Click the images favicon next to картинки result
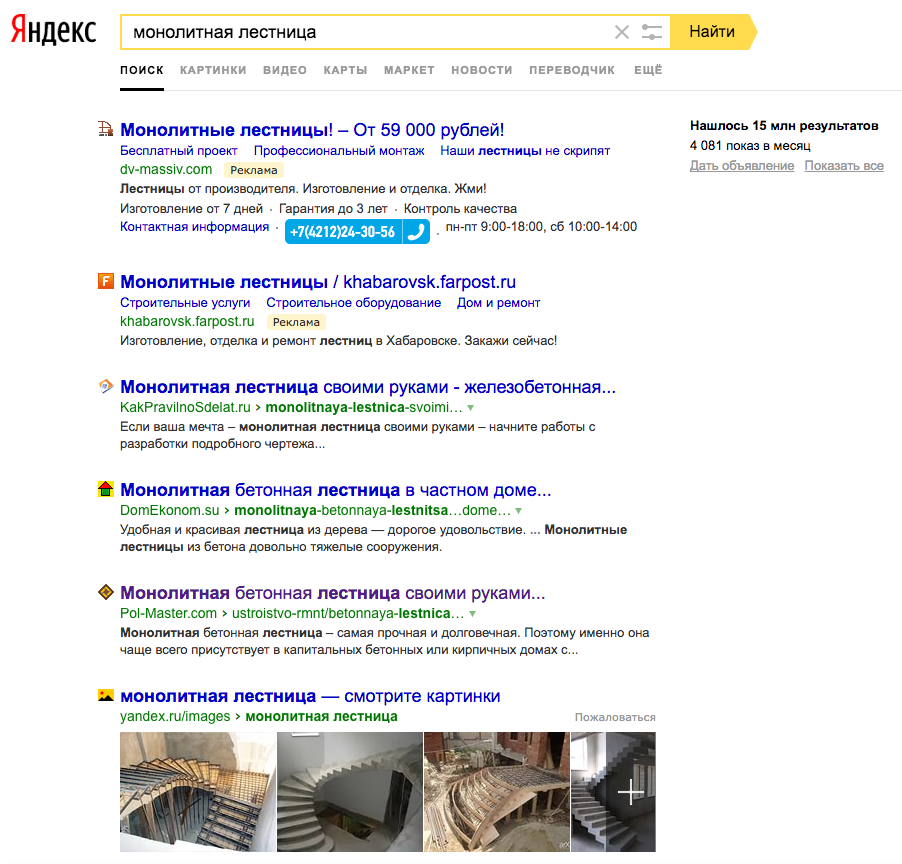Image resolution: width=902 pixels, height=864 pixels. click(105, 696)
